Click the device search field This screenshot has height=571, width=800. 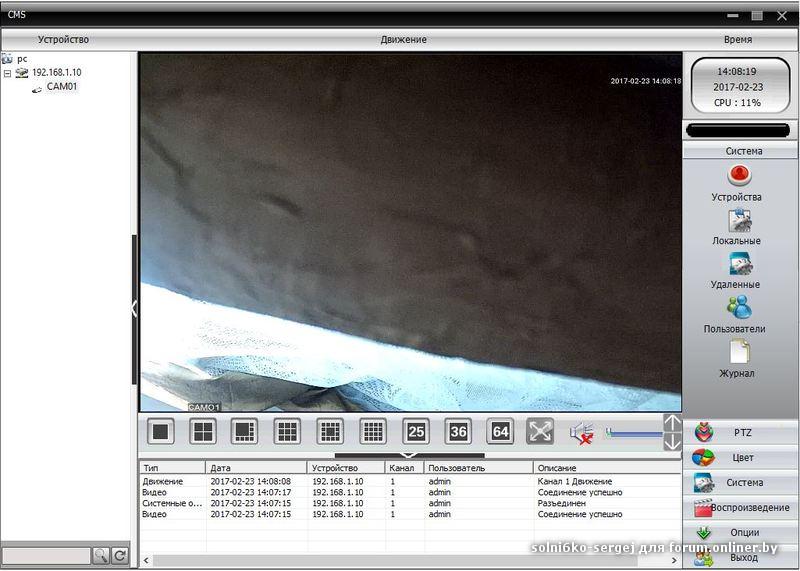[46, 556]
